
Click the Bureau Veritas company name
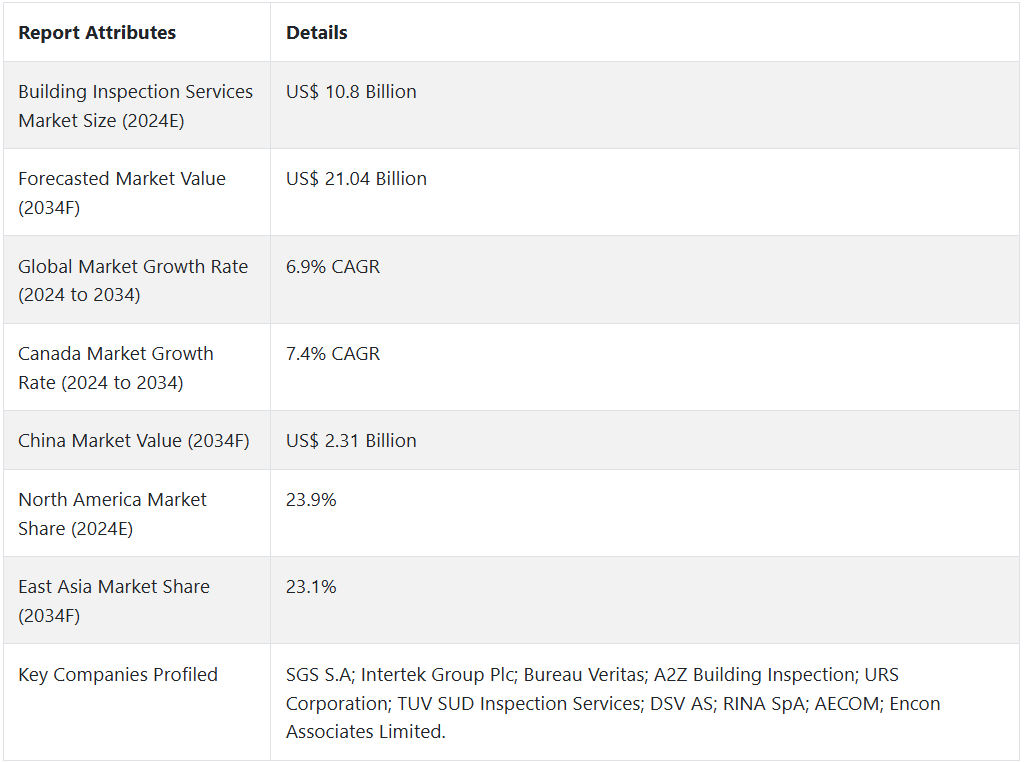[584, 675]
